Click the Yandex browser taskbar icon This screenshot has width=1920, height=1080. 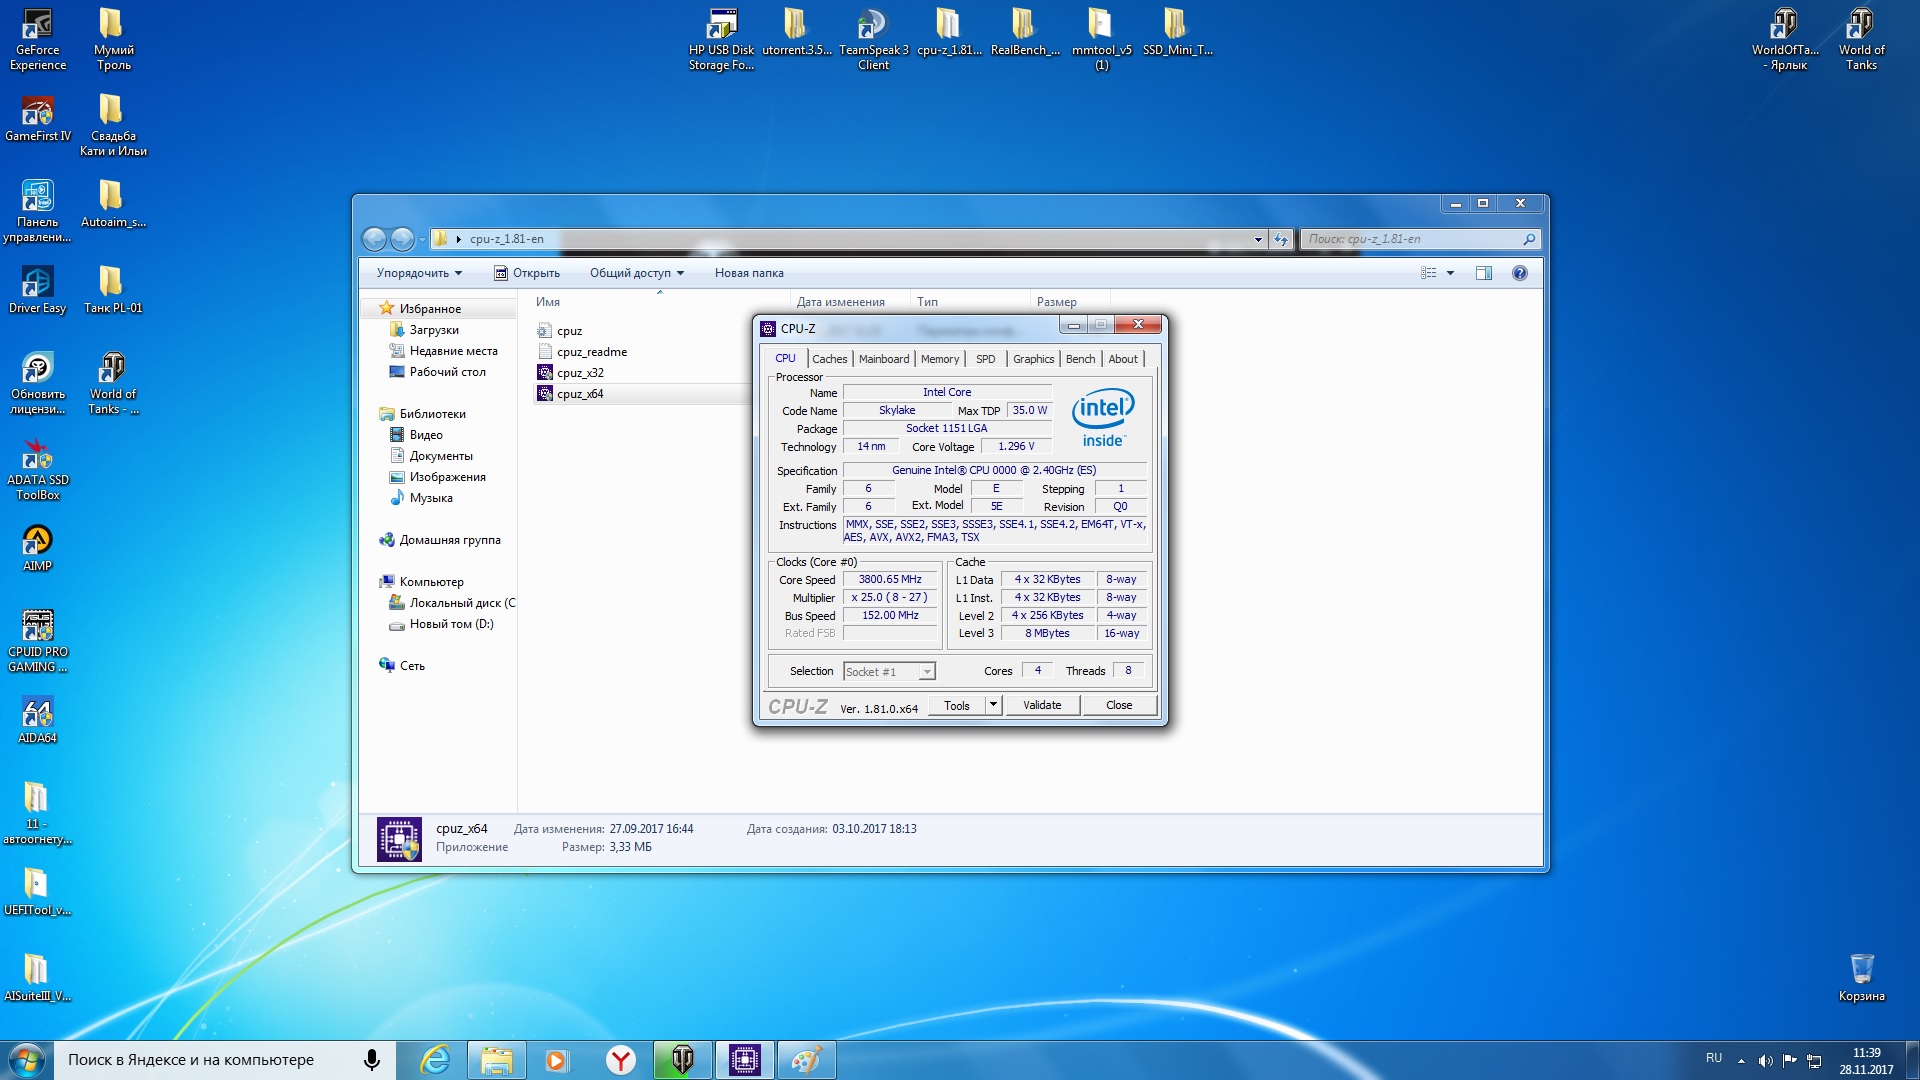621,1060
